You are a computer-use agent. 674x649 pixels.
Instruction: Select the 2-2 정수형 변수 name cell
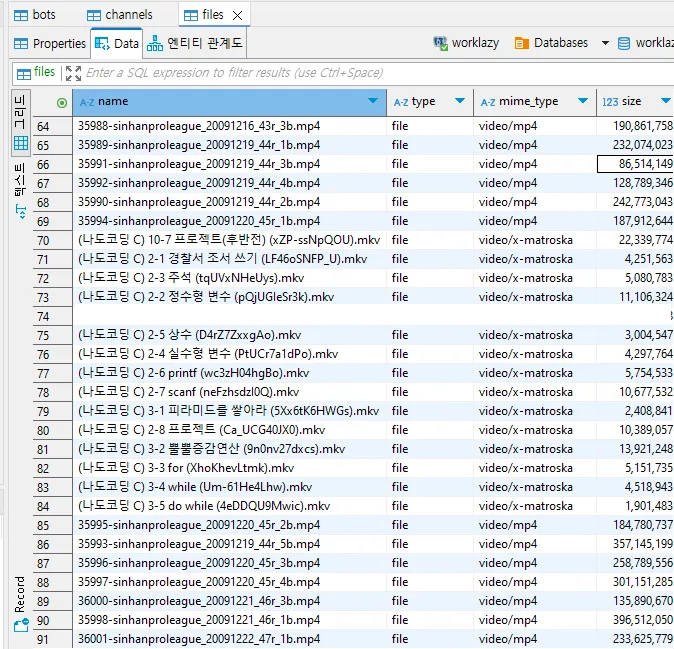230,297
